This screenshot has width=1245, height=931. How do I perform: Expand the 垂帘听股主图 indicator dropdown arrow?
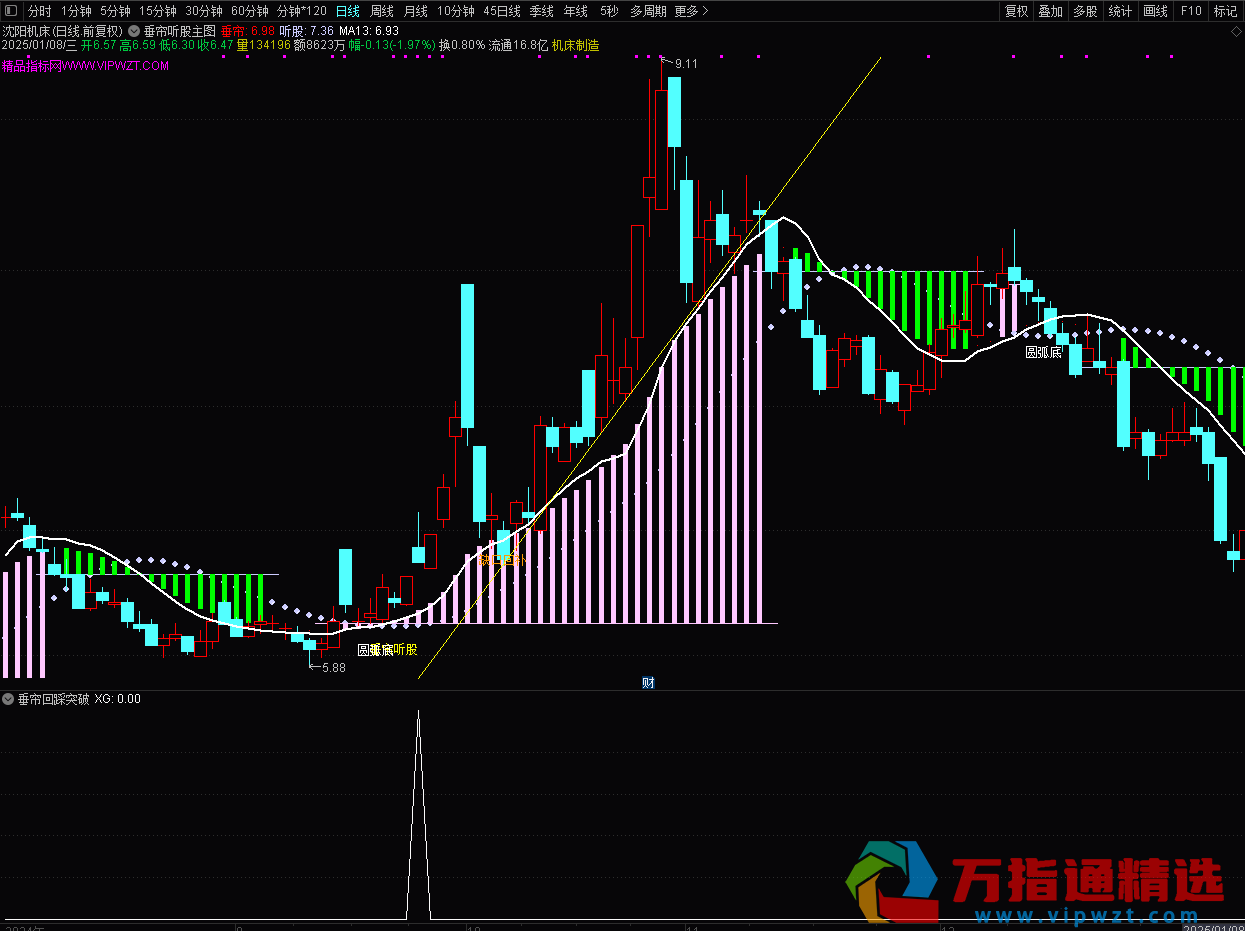pyautogui.click(x=134, y=31)
